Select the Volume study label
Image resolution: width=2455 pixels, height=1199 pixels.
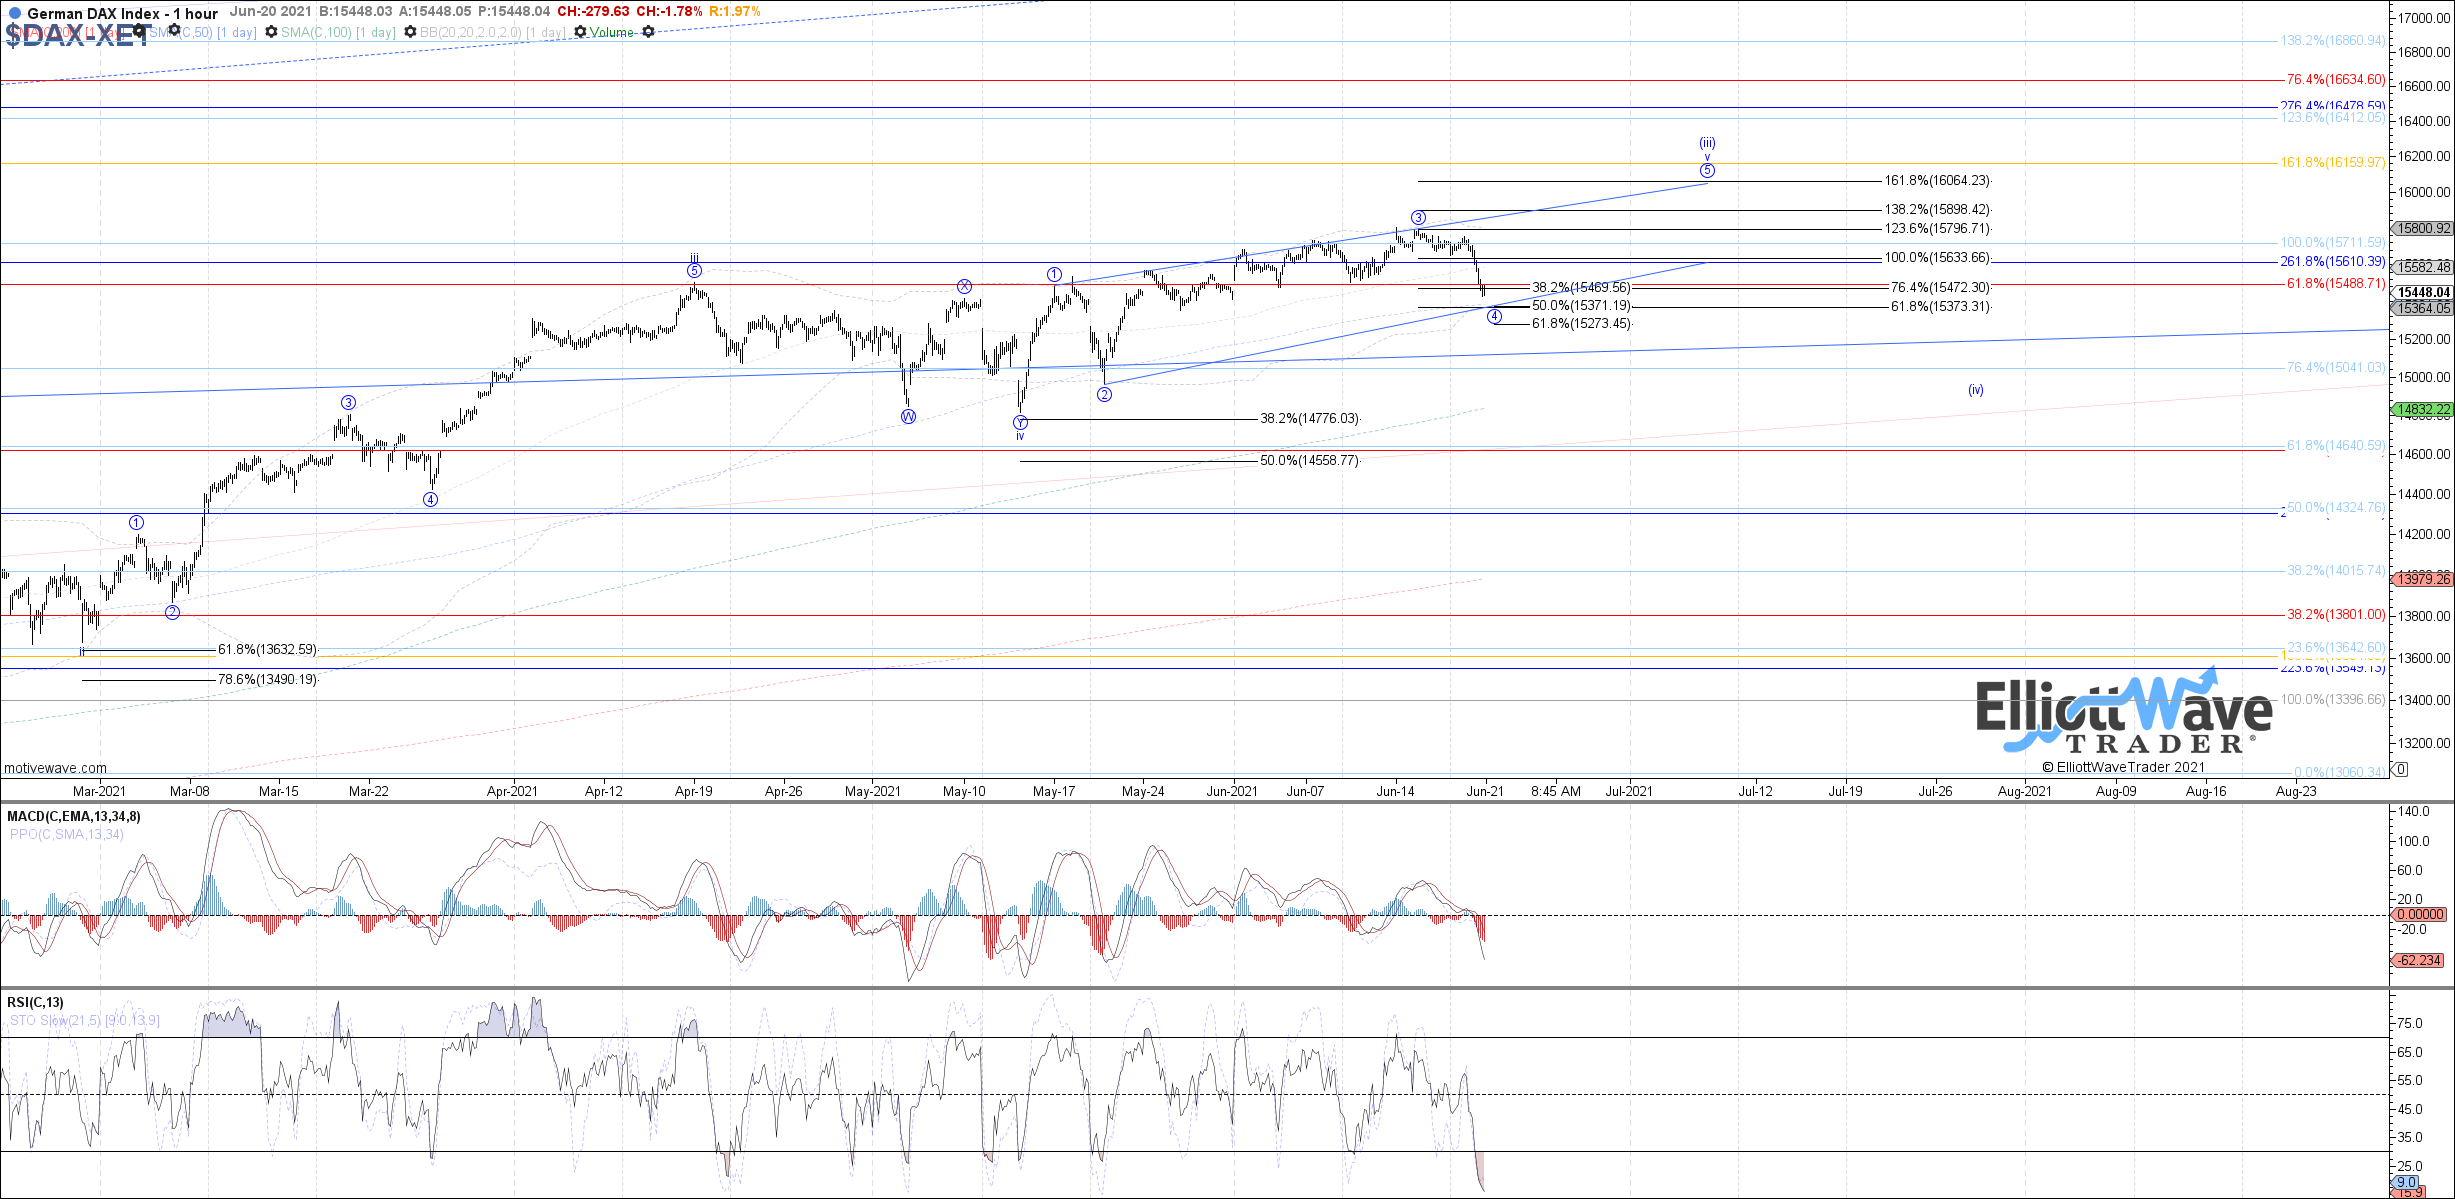[x=611, y=32]
